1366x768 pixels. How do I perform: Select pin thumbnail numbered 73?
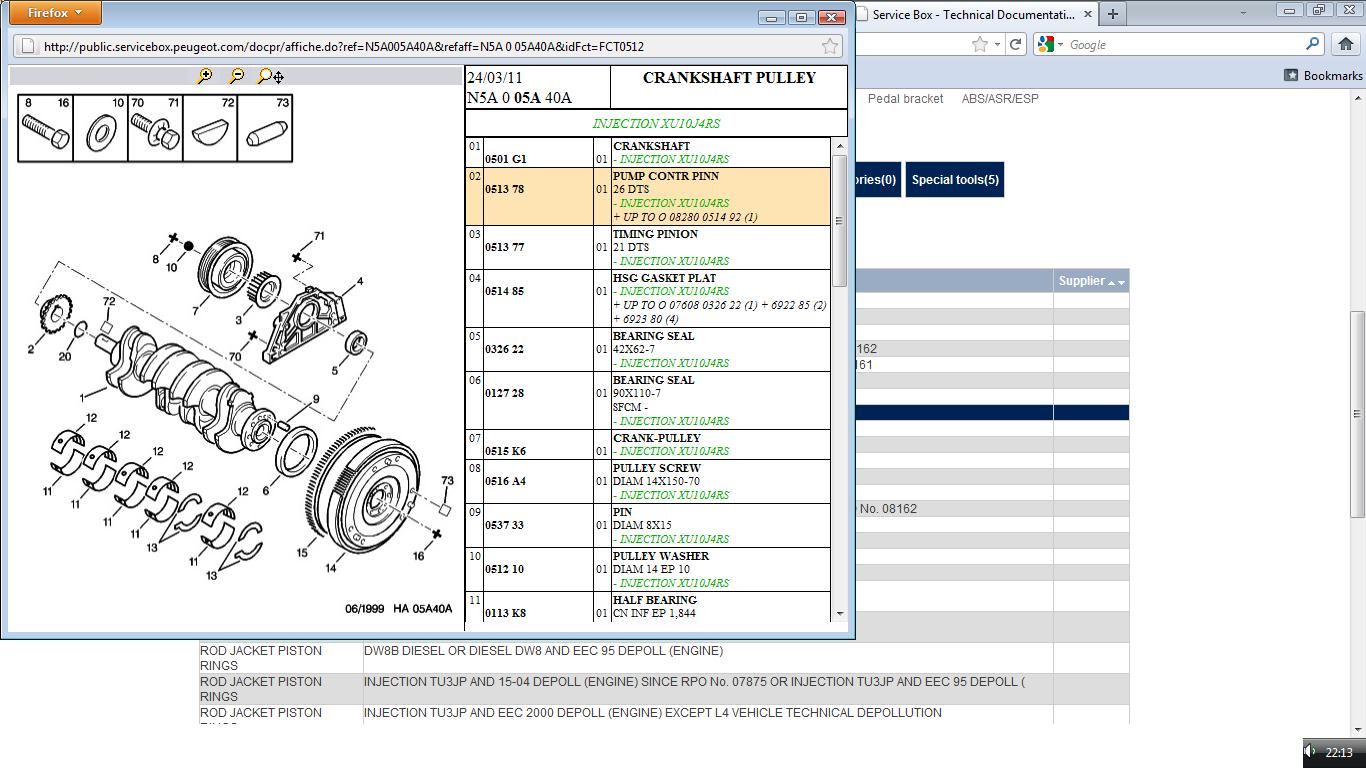[265, 128]
